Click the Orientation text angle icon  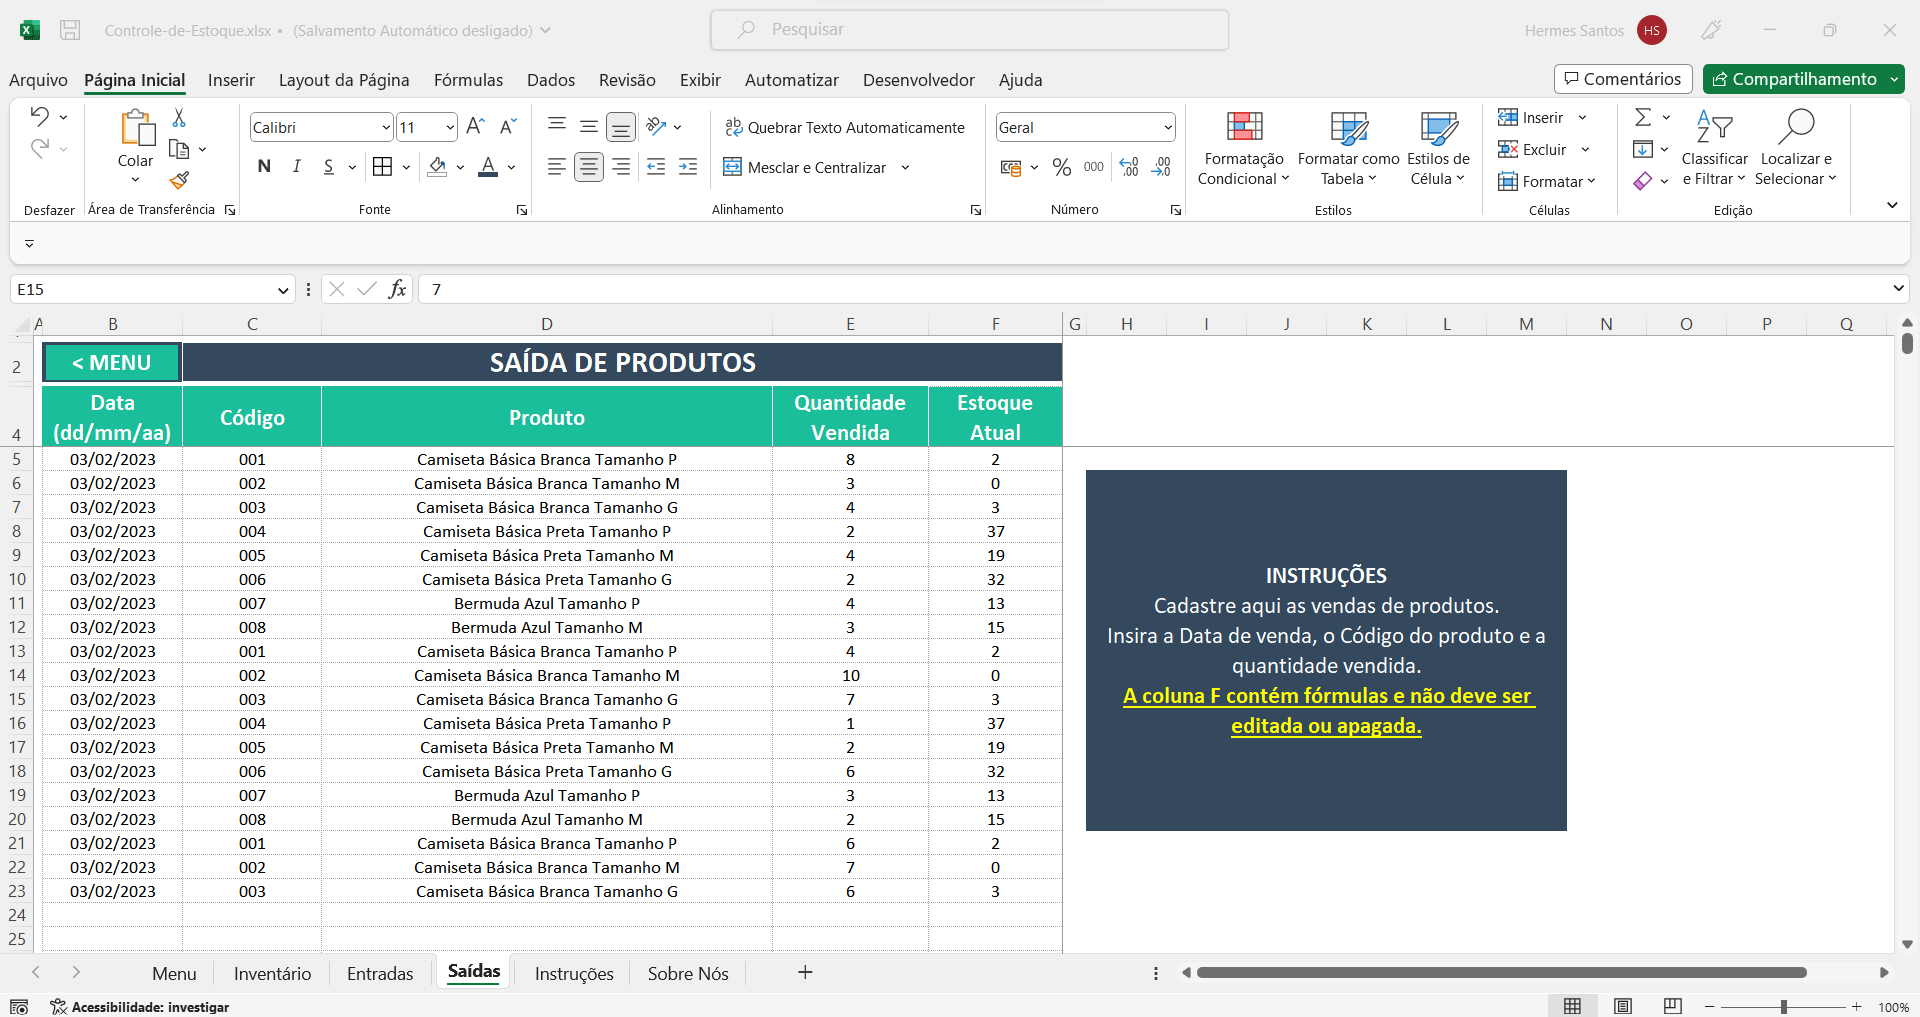tap(656, 126)
